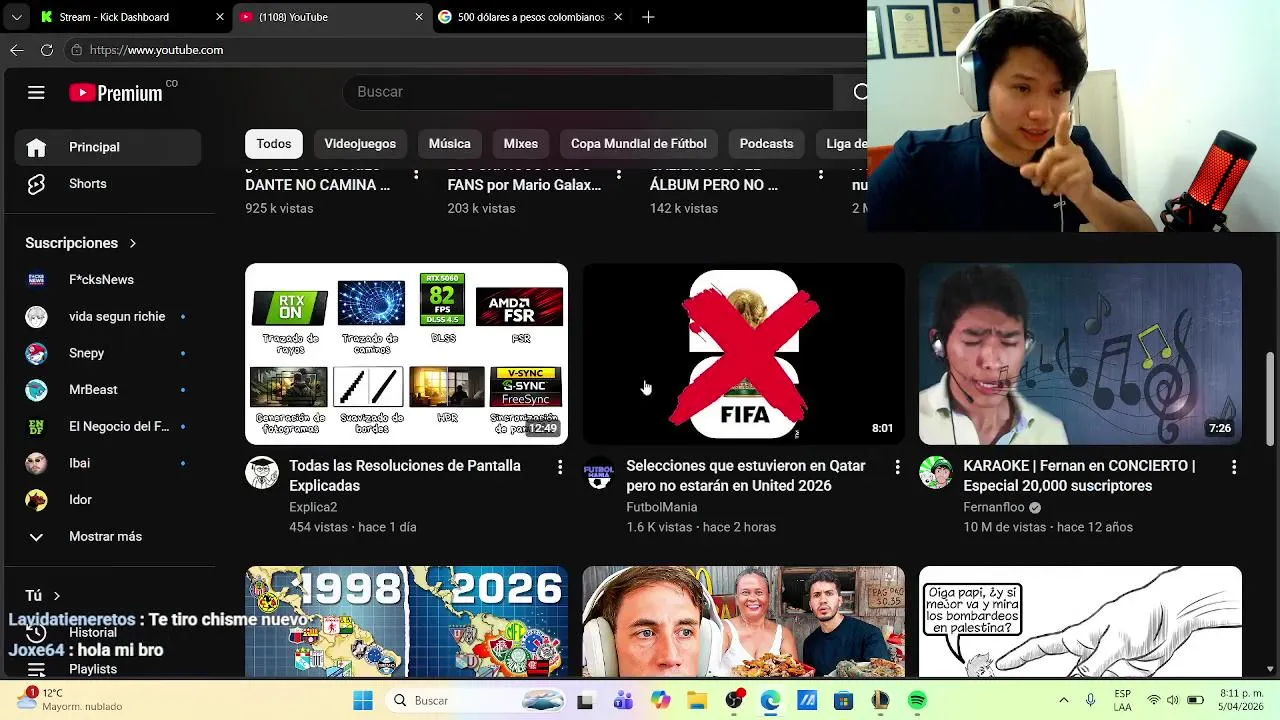Close the YouTube browser tab
This screenshot has width=1280, height=720.
point(419,17)
